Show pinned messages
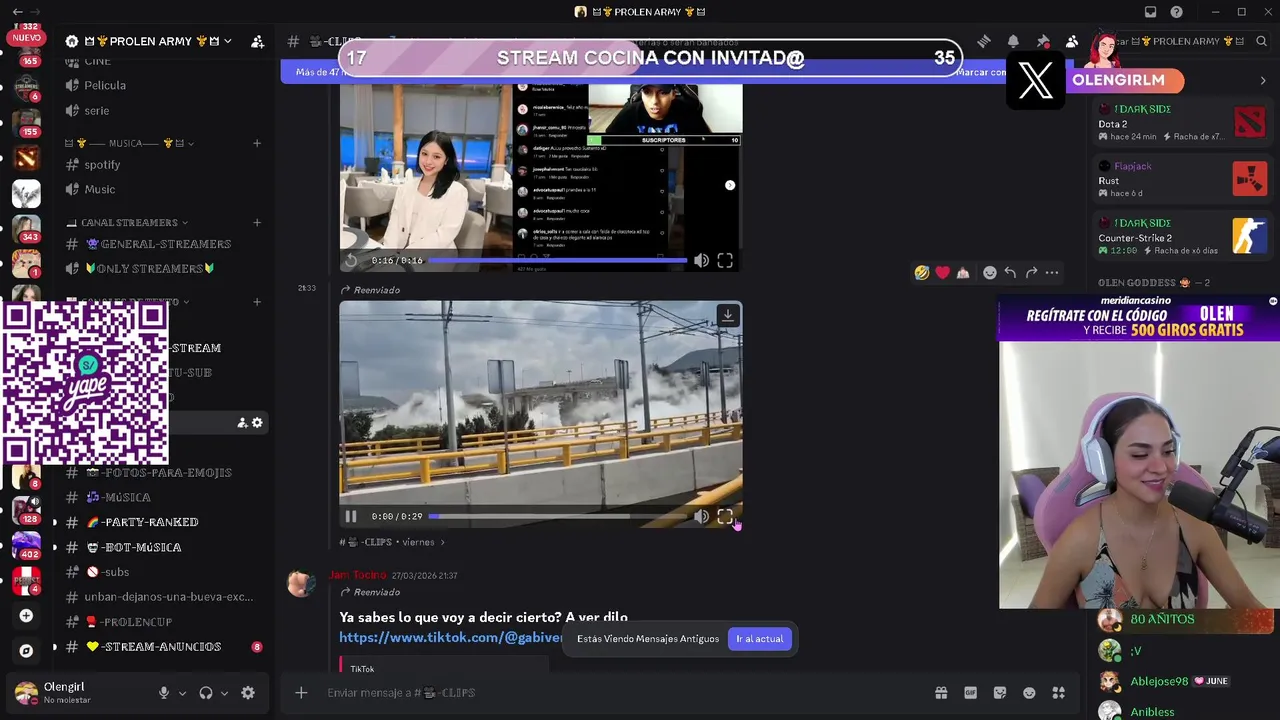 point(1043,41)
